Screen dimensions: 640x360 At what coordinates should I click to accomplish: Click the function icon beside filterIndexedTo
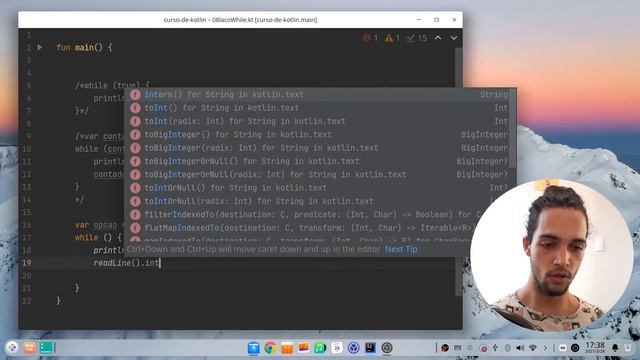(136, 215)
